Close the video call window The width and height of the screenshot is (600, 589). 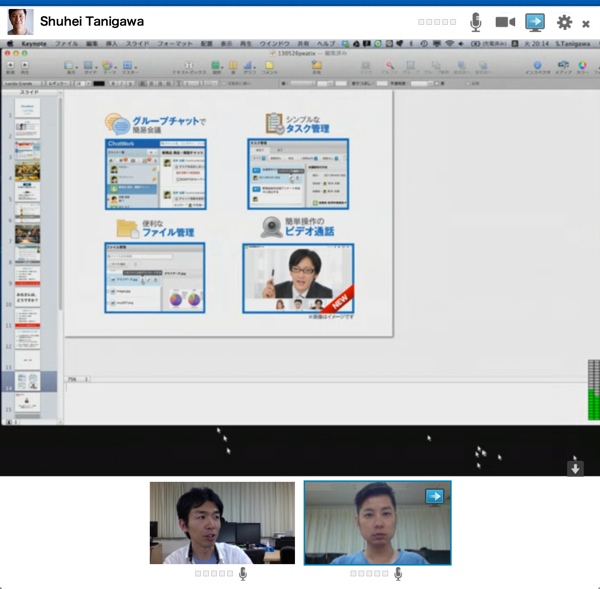pos(586,23)
